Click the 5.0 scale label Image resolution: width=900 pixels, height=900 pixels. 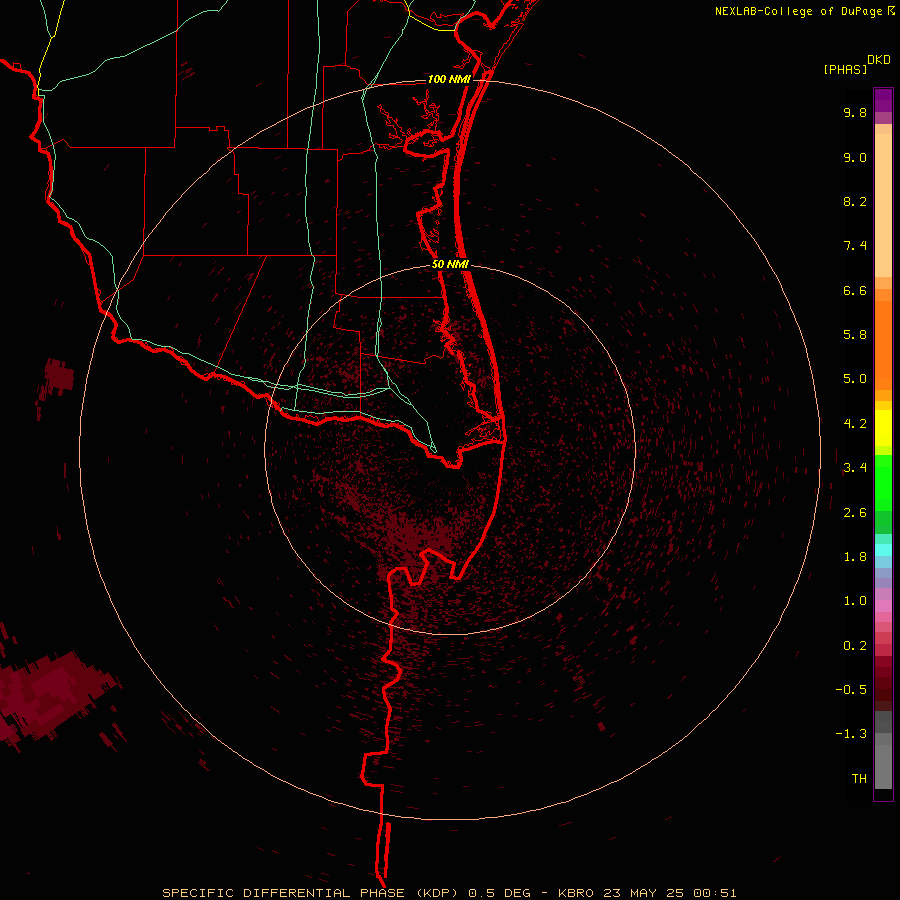855,379
